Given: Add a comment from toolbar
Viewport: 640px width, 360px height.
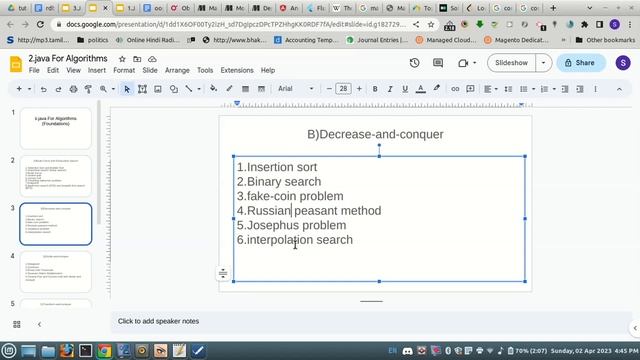Looking at the screenshot, I should tap(470, 89).
